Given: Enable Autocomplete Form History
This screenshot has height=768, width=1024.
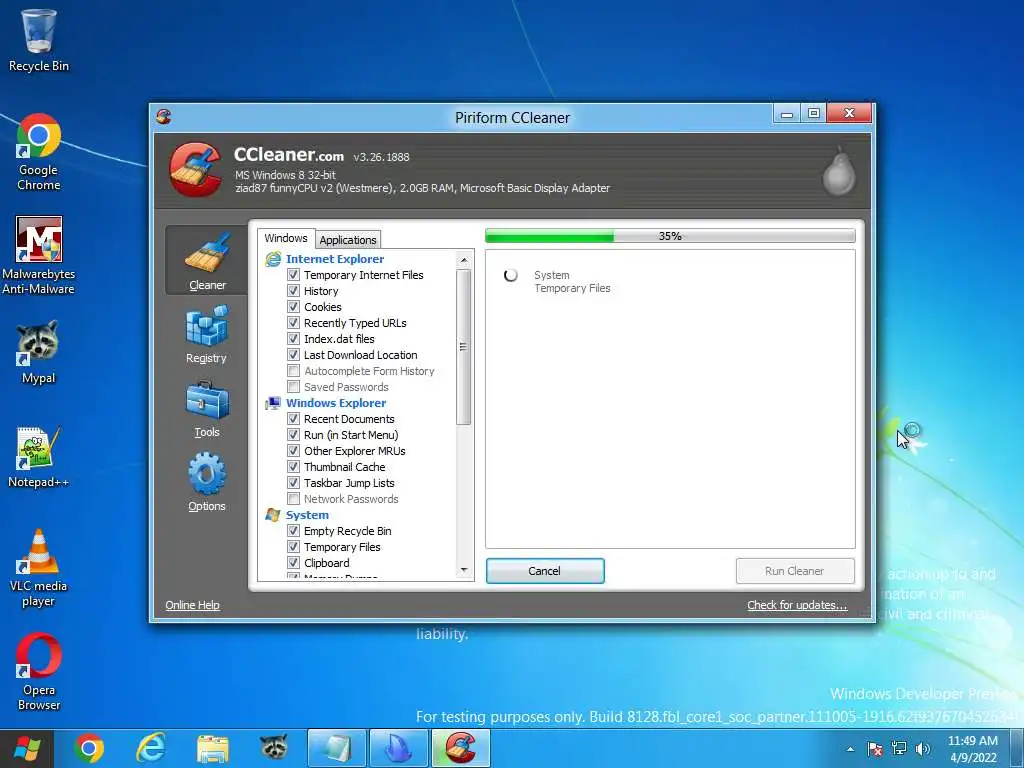Looking at the screenshot, I should click(x=293, y=371).
